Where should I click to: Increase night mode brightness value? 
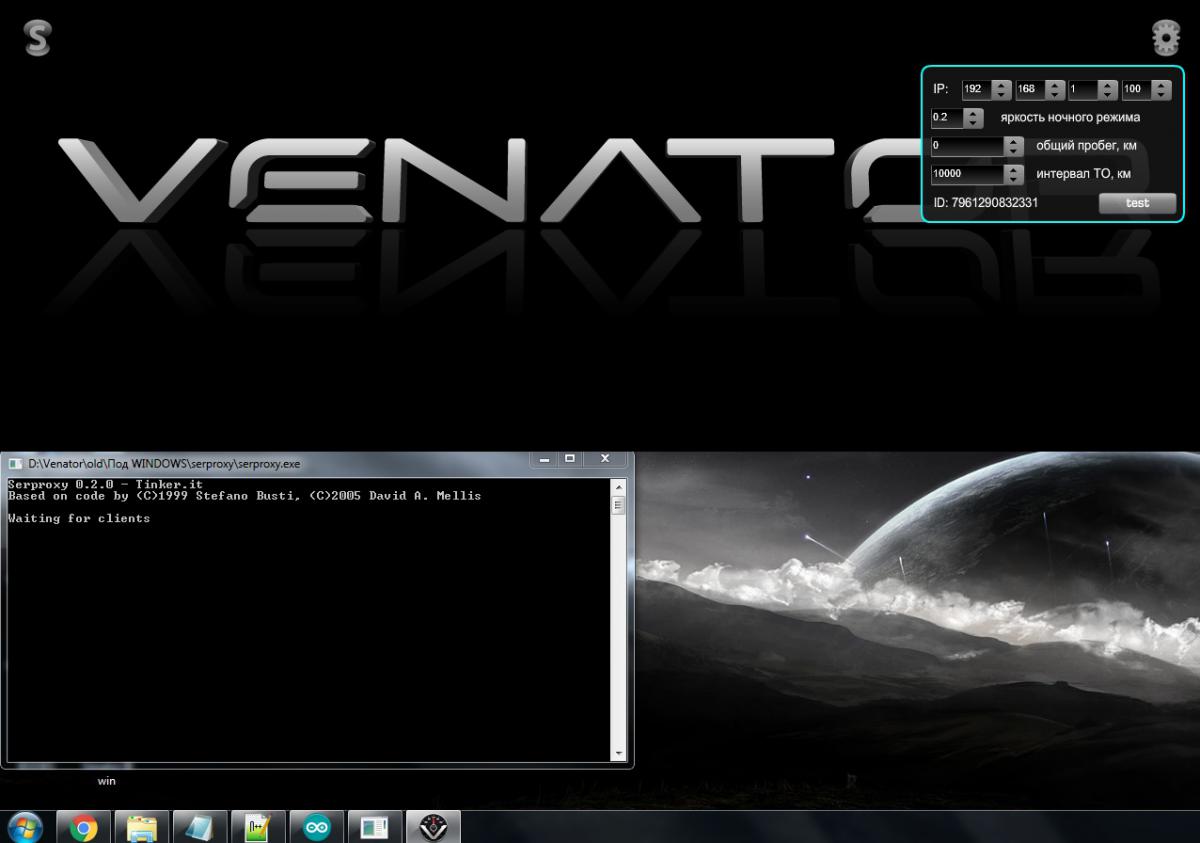[x=974, y=113]
